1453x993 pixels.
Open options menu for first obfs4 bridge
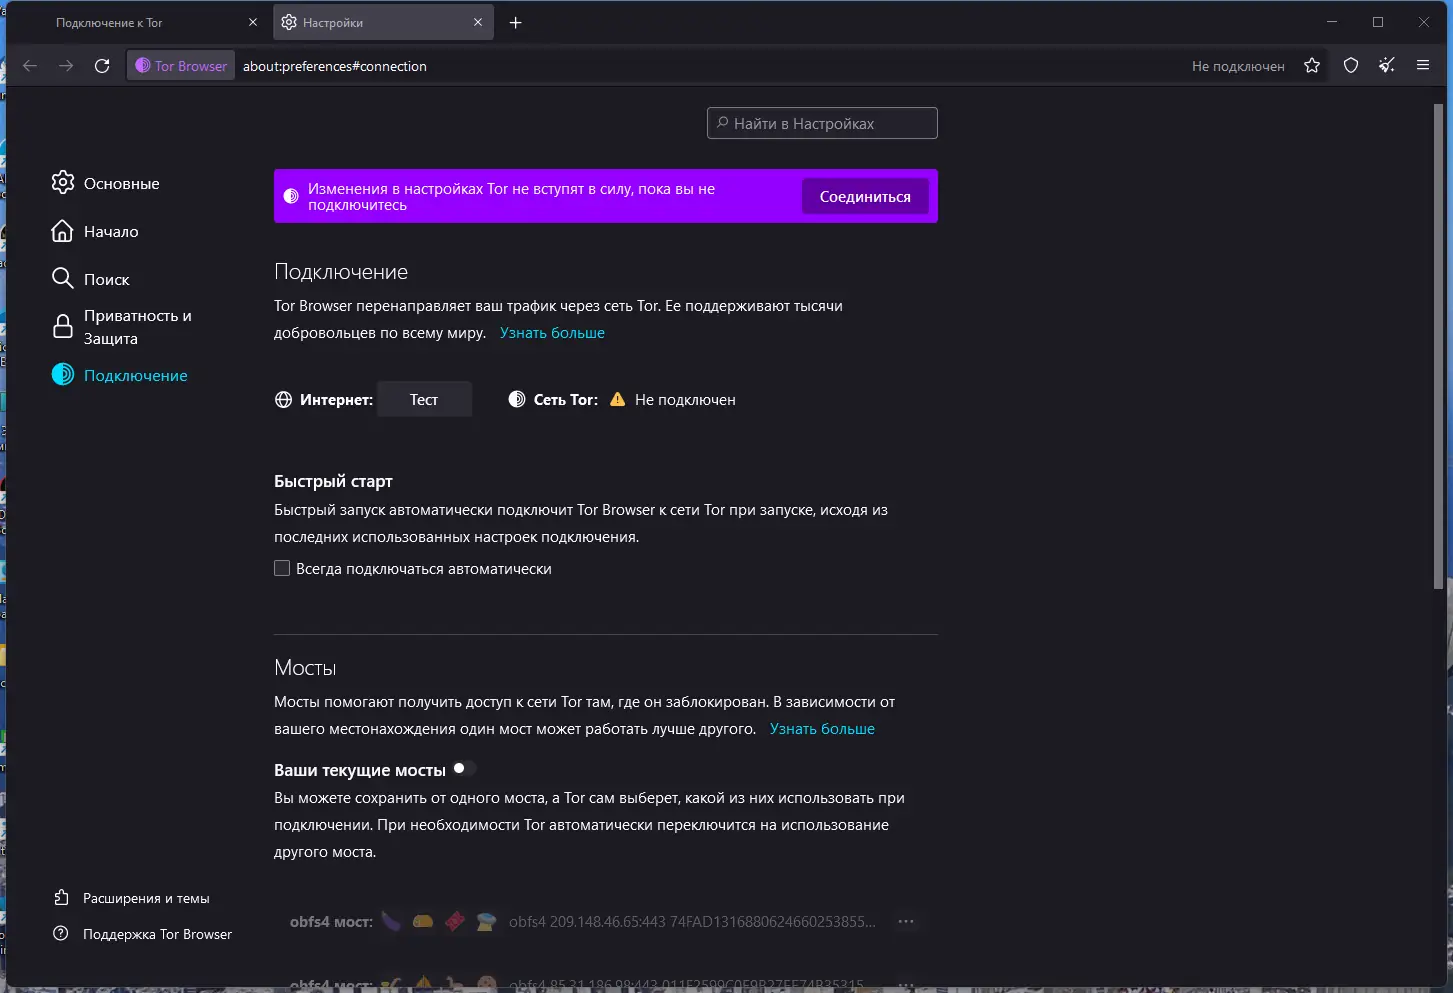point(906,921)
